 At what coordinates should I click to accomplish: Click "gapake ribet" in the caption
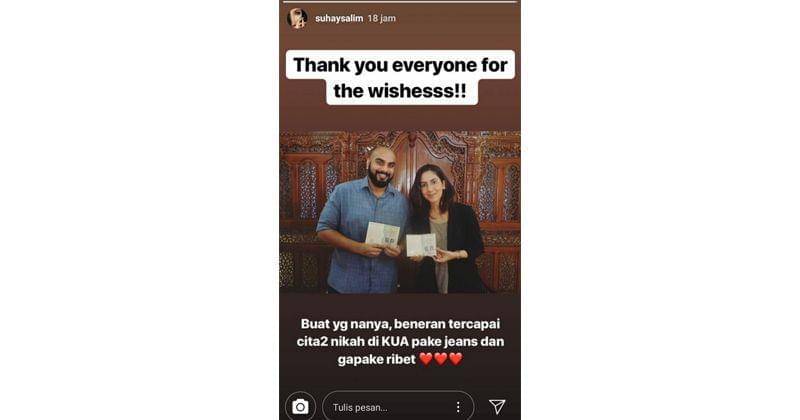click(377, 359)
